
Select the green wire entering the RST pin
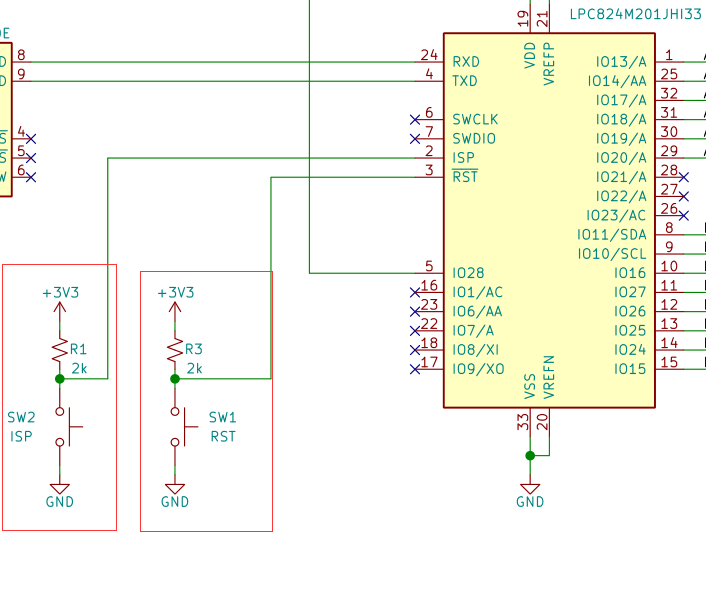[342, 177]
